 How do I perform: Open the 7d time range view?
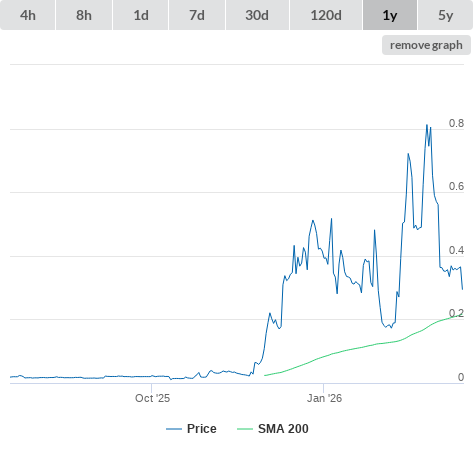pos(197,15)
